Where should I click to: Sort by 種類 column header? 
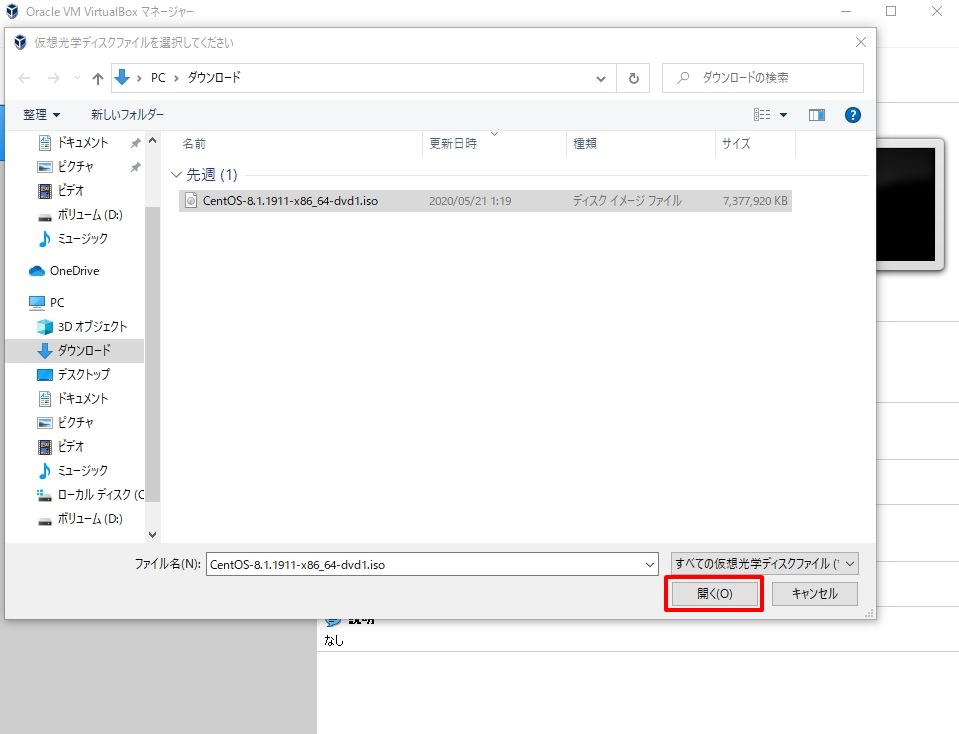(x=585, y=144)
